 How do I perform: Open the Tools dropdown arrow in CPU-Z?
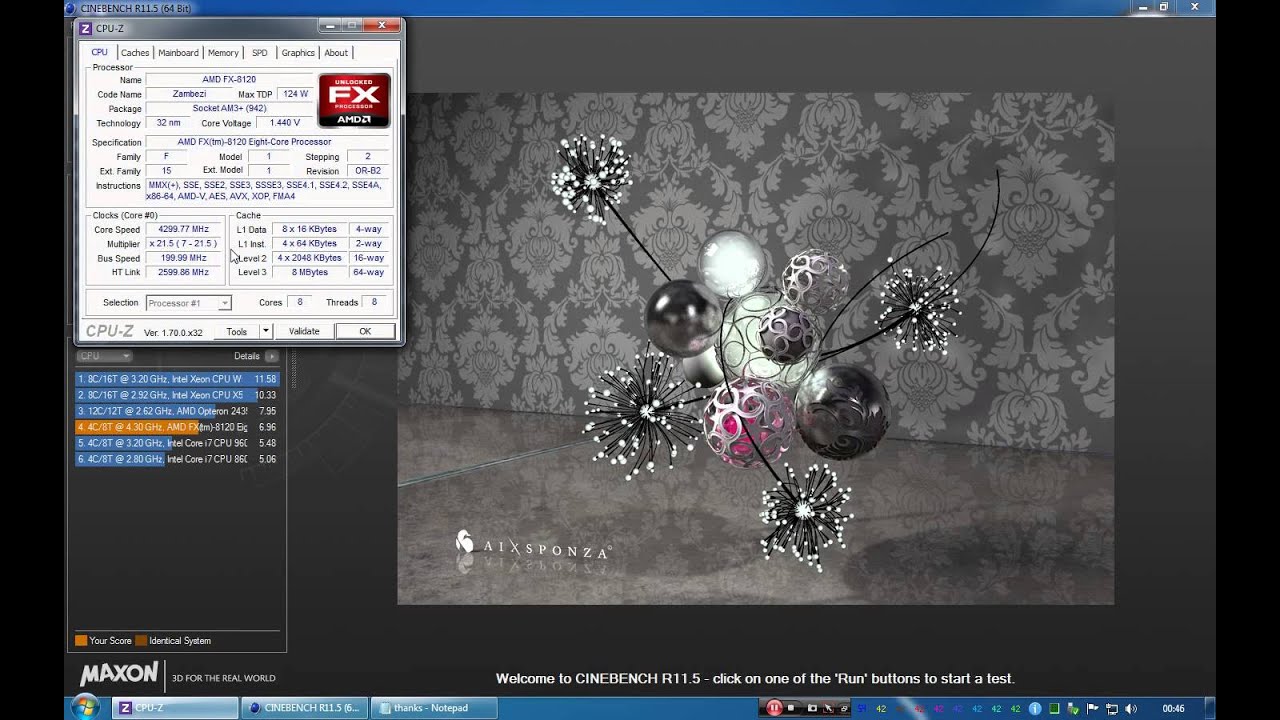[266, 331]
